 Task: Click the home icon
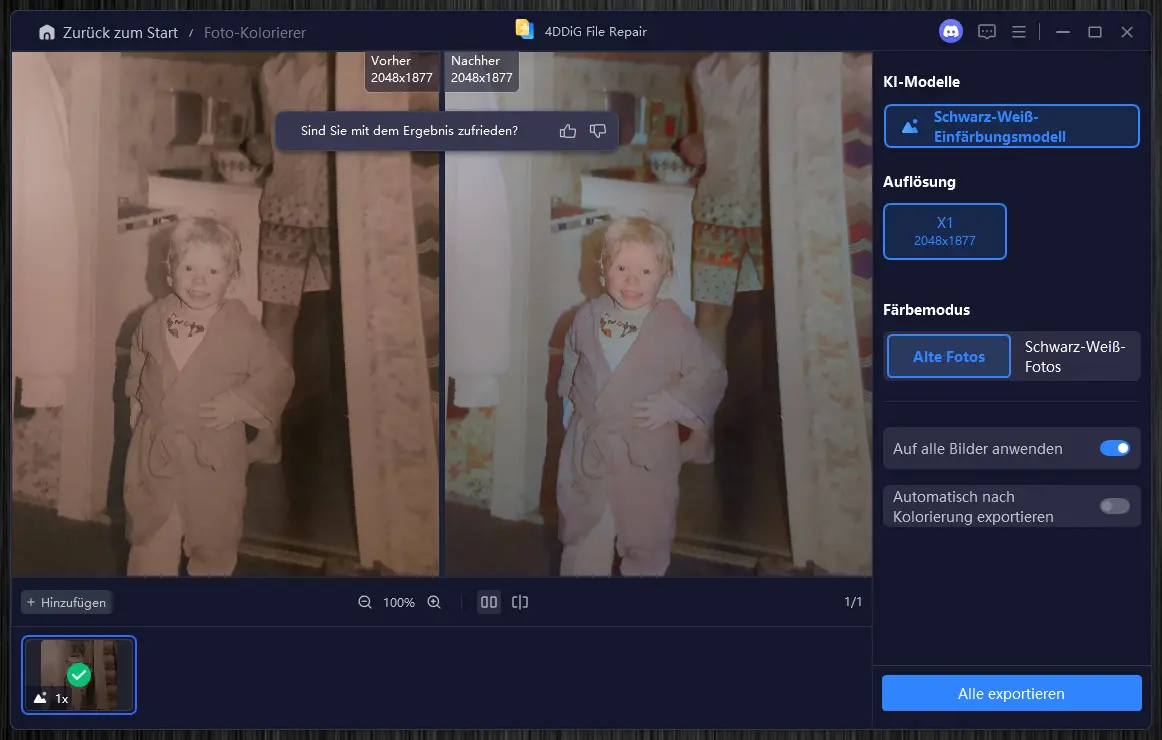point(47,33)
